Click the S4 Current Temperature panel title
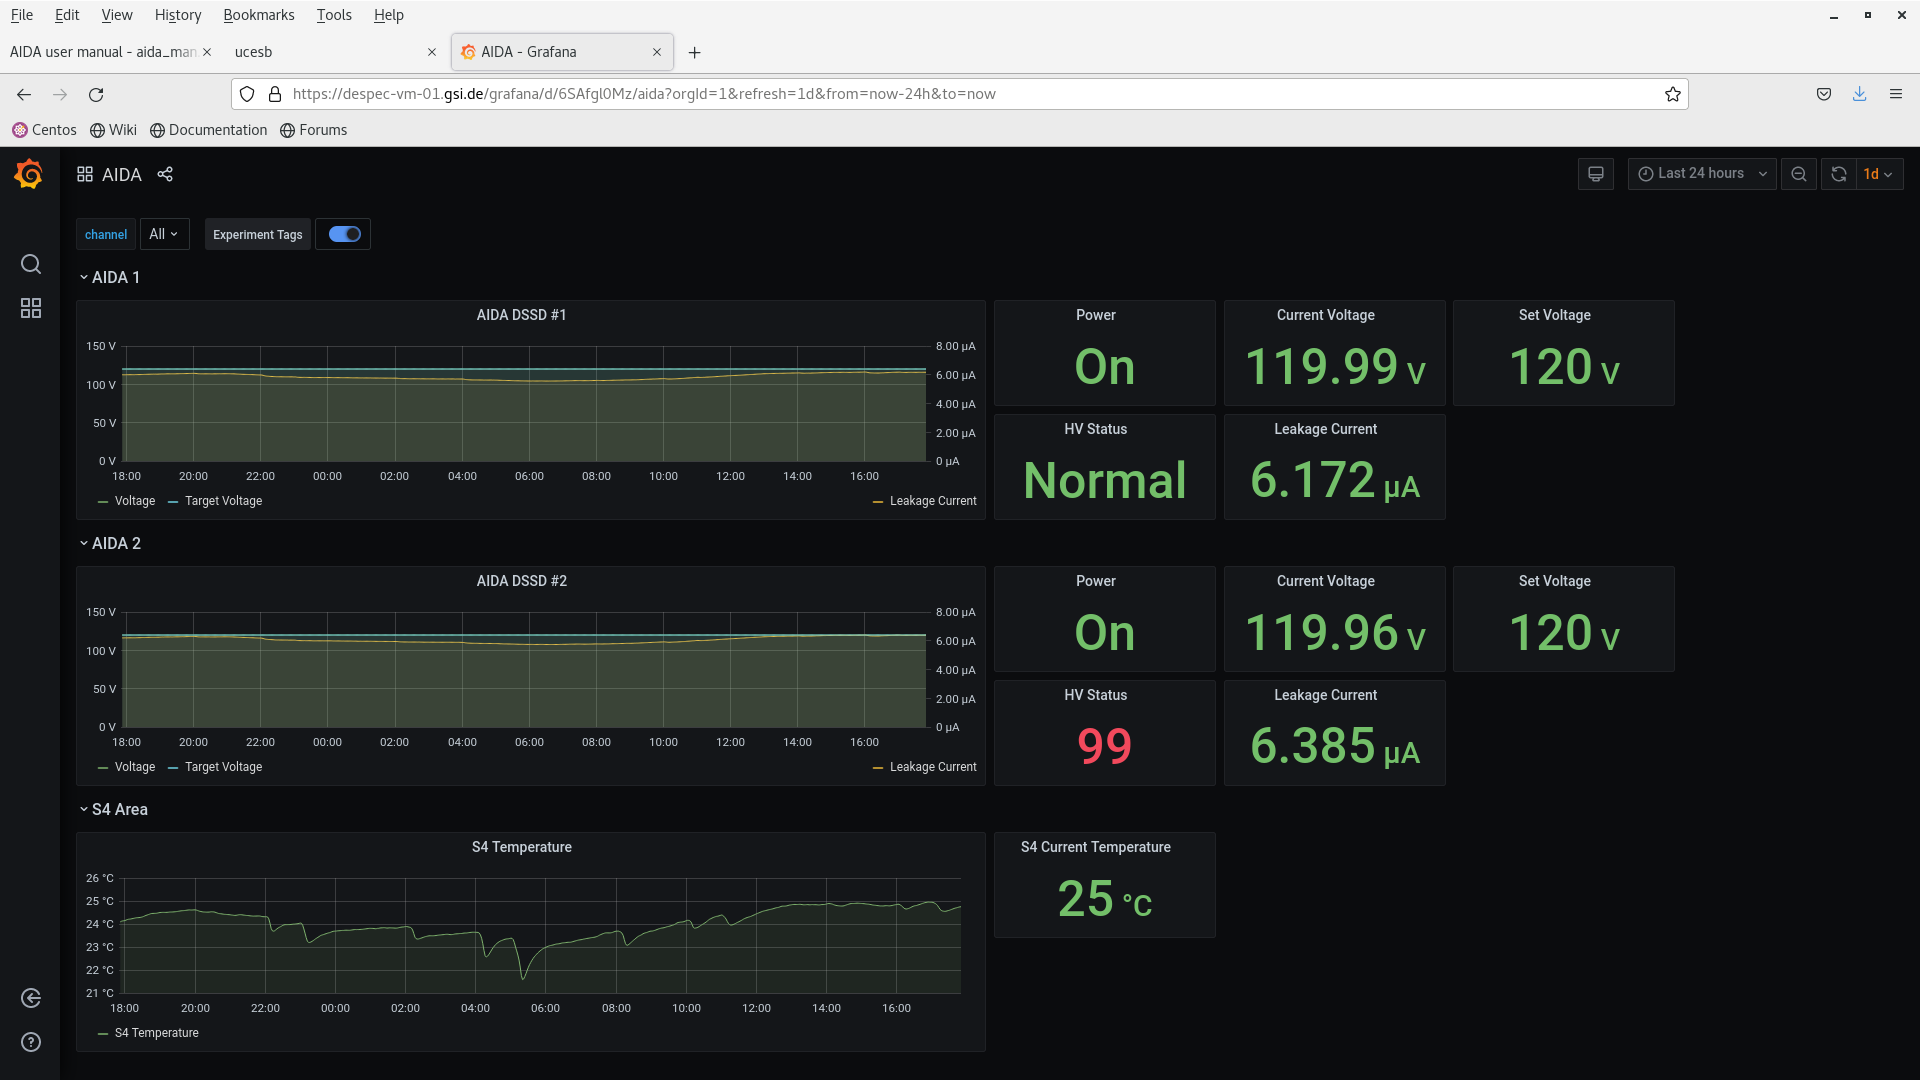 (1096, 847)
